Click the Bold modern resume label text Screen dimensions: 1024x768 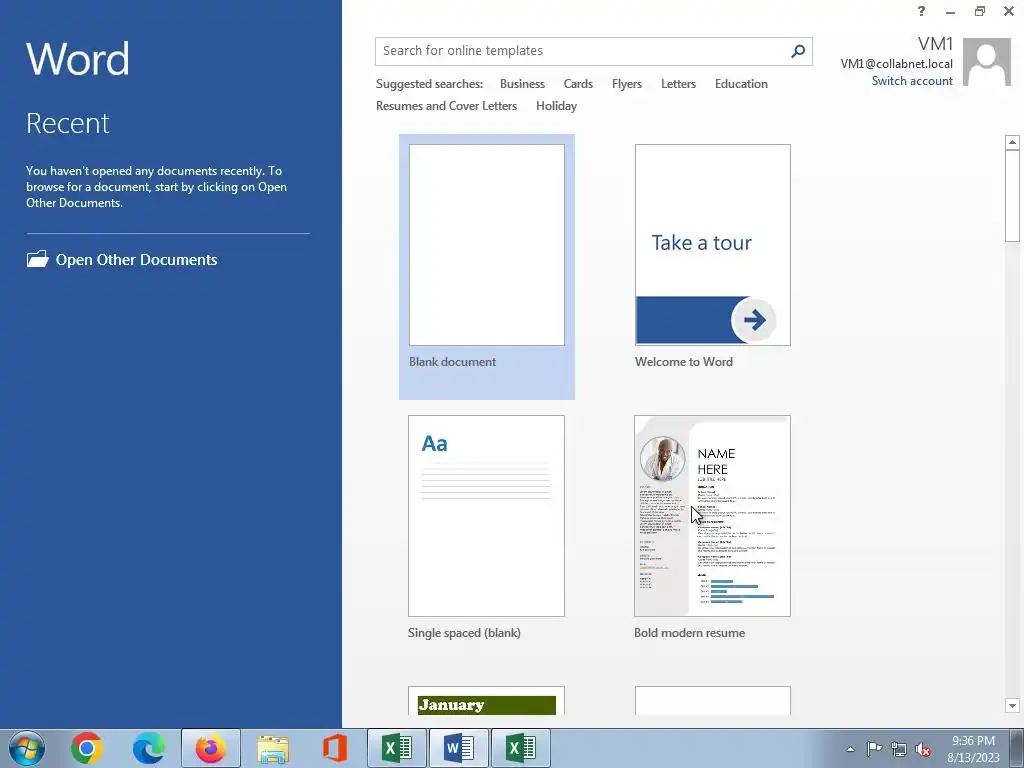pyautogui.click(x=689, y=633)
